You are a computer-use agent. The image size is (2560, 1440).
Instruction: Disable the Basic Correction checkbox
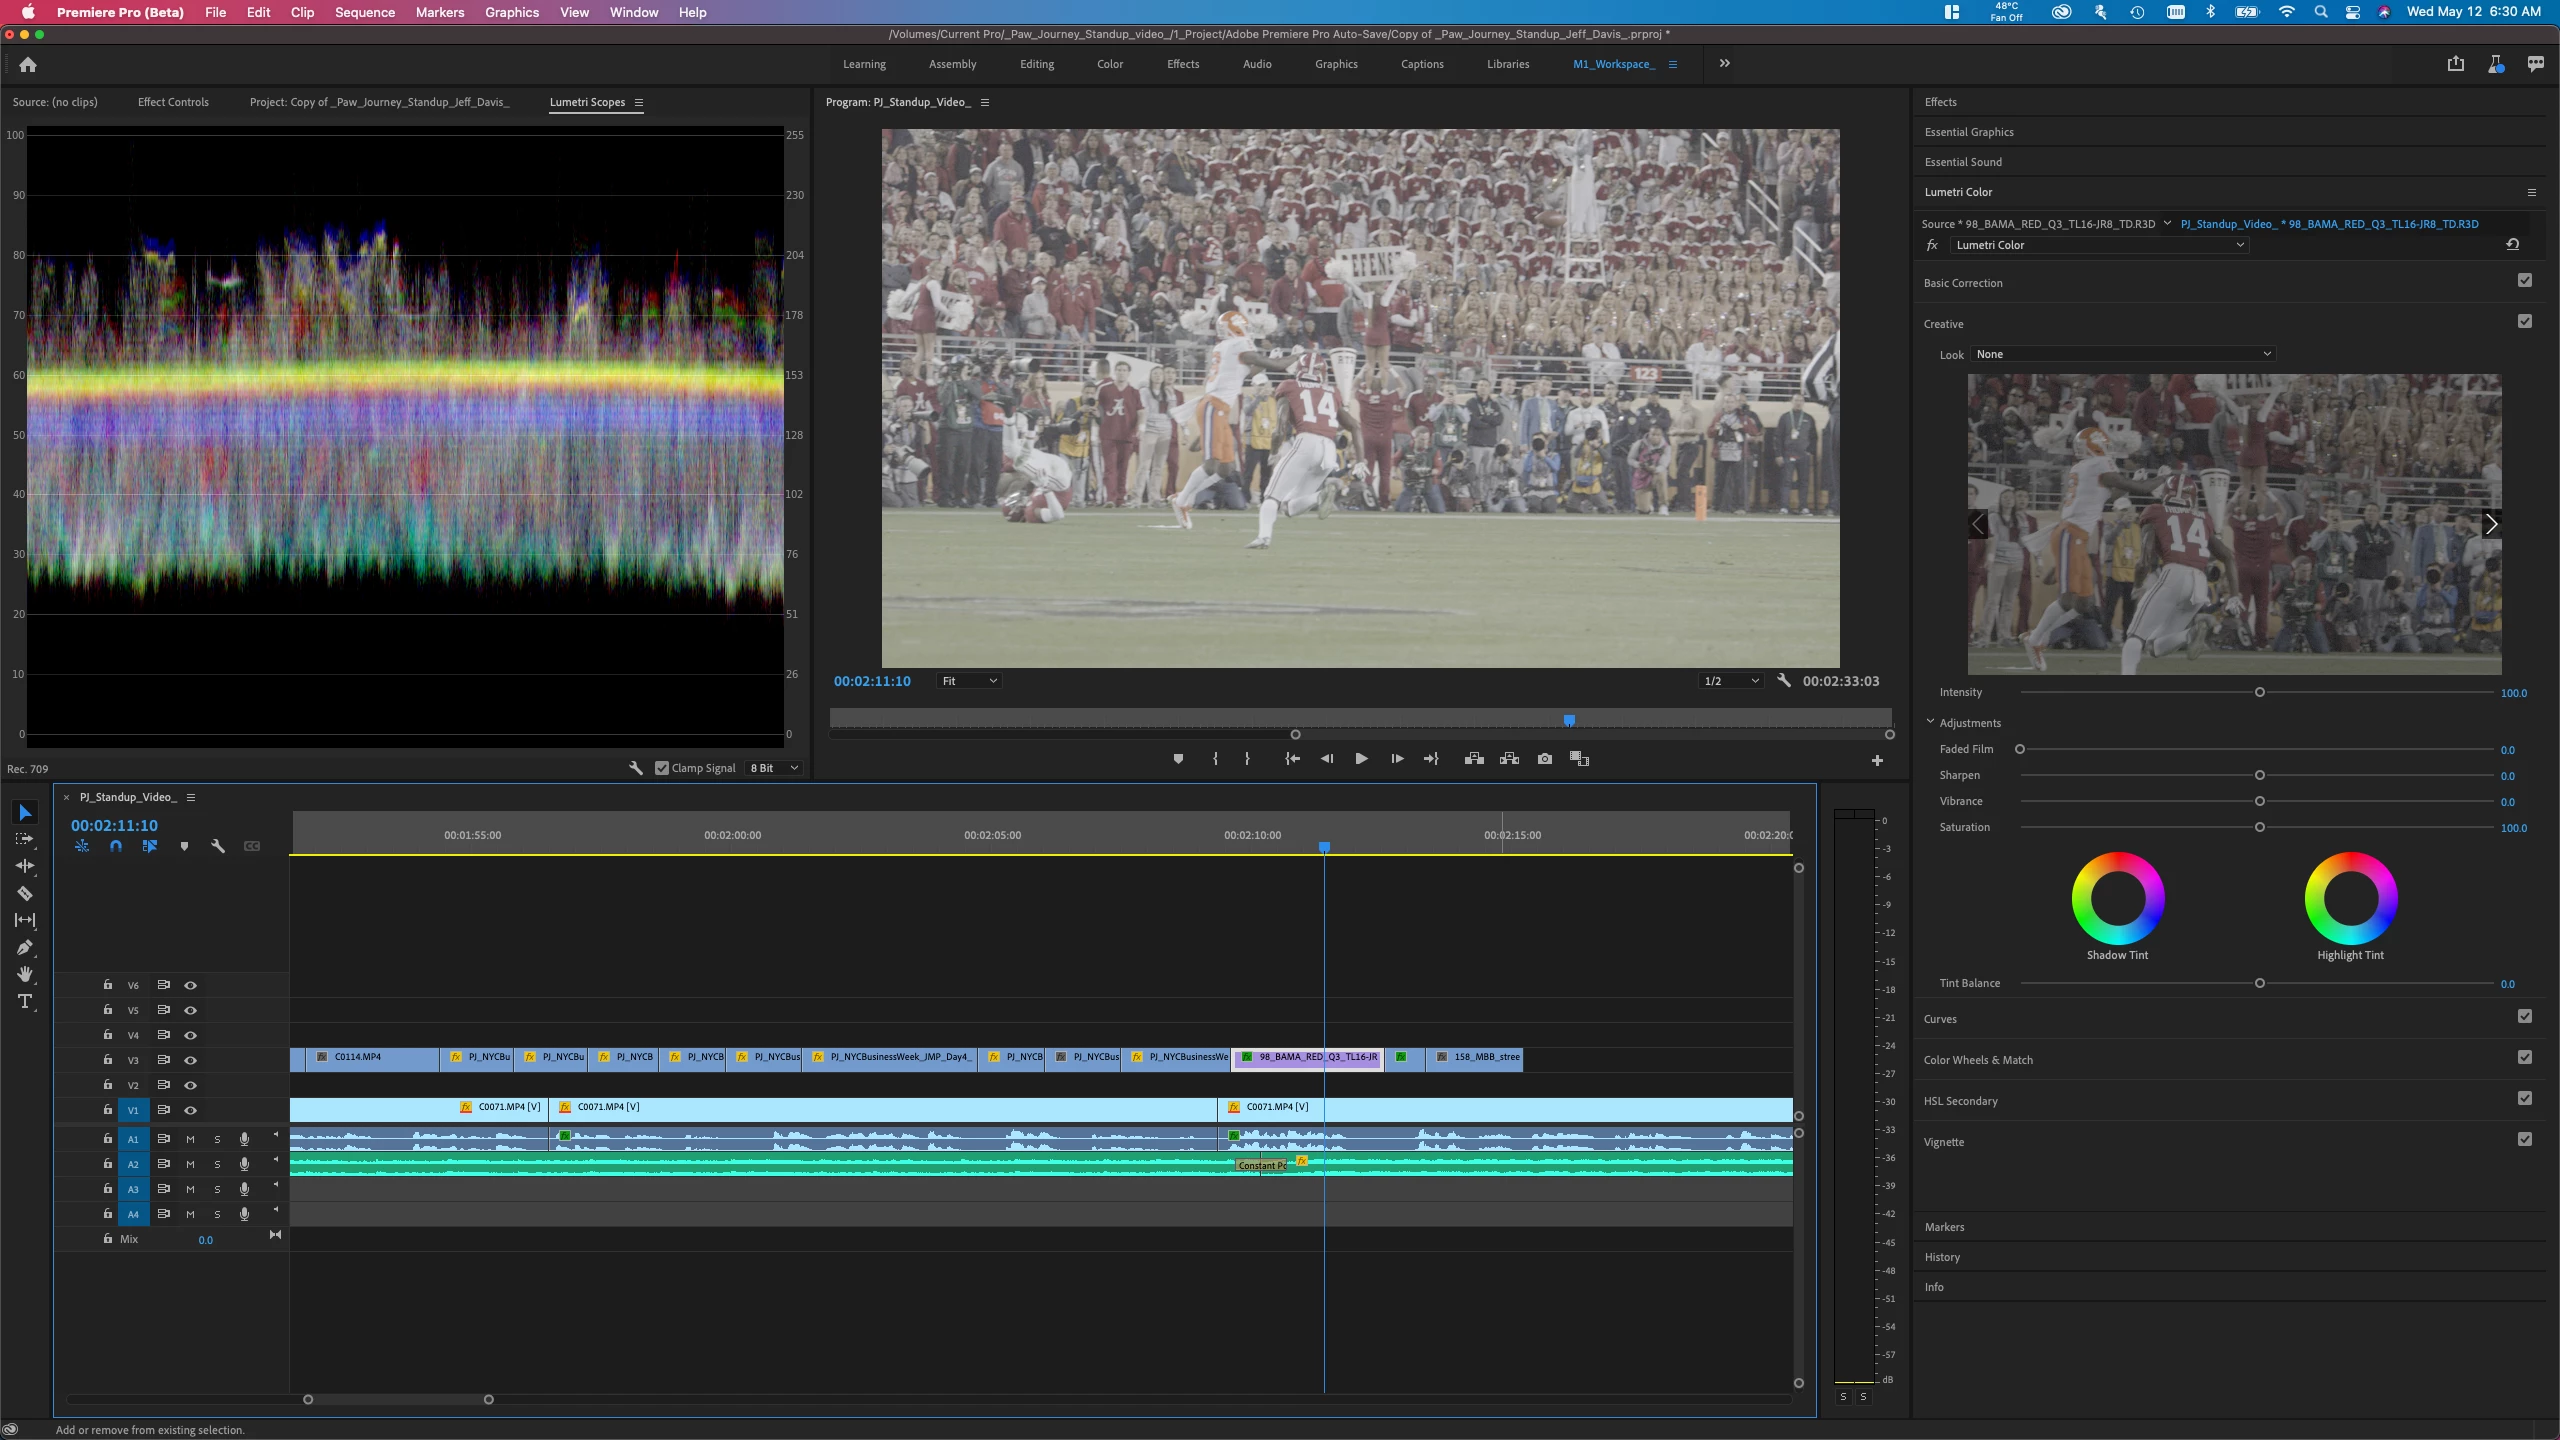2524,281
